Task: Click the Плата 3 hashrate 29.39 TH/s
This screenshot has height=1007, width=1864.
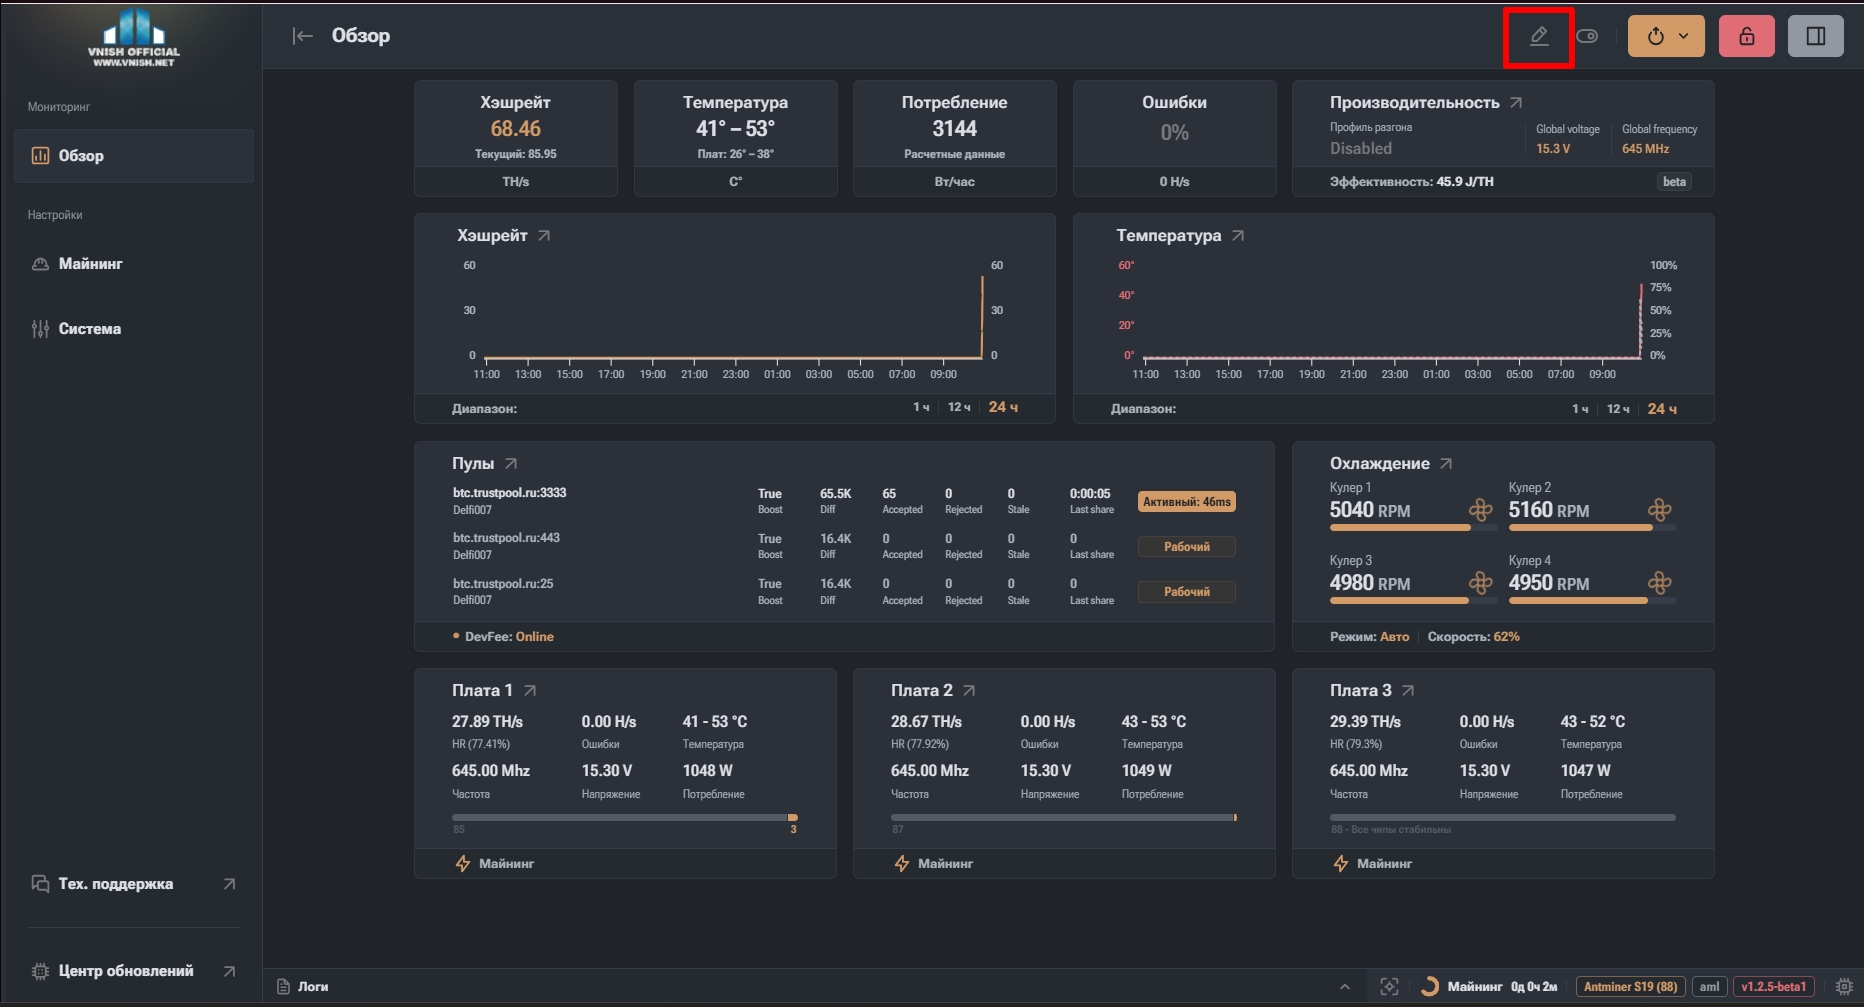Action: (x=1365, y=722)
